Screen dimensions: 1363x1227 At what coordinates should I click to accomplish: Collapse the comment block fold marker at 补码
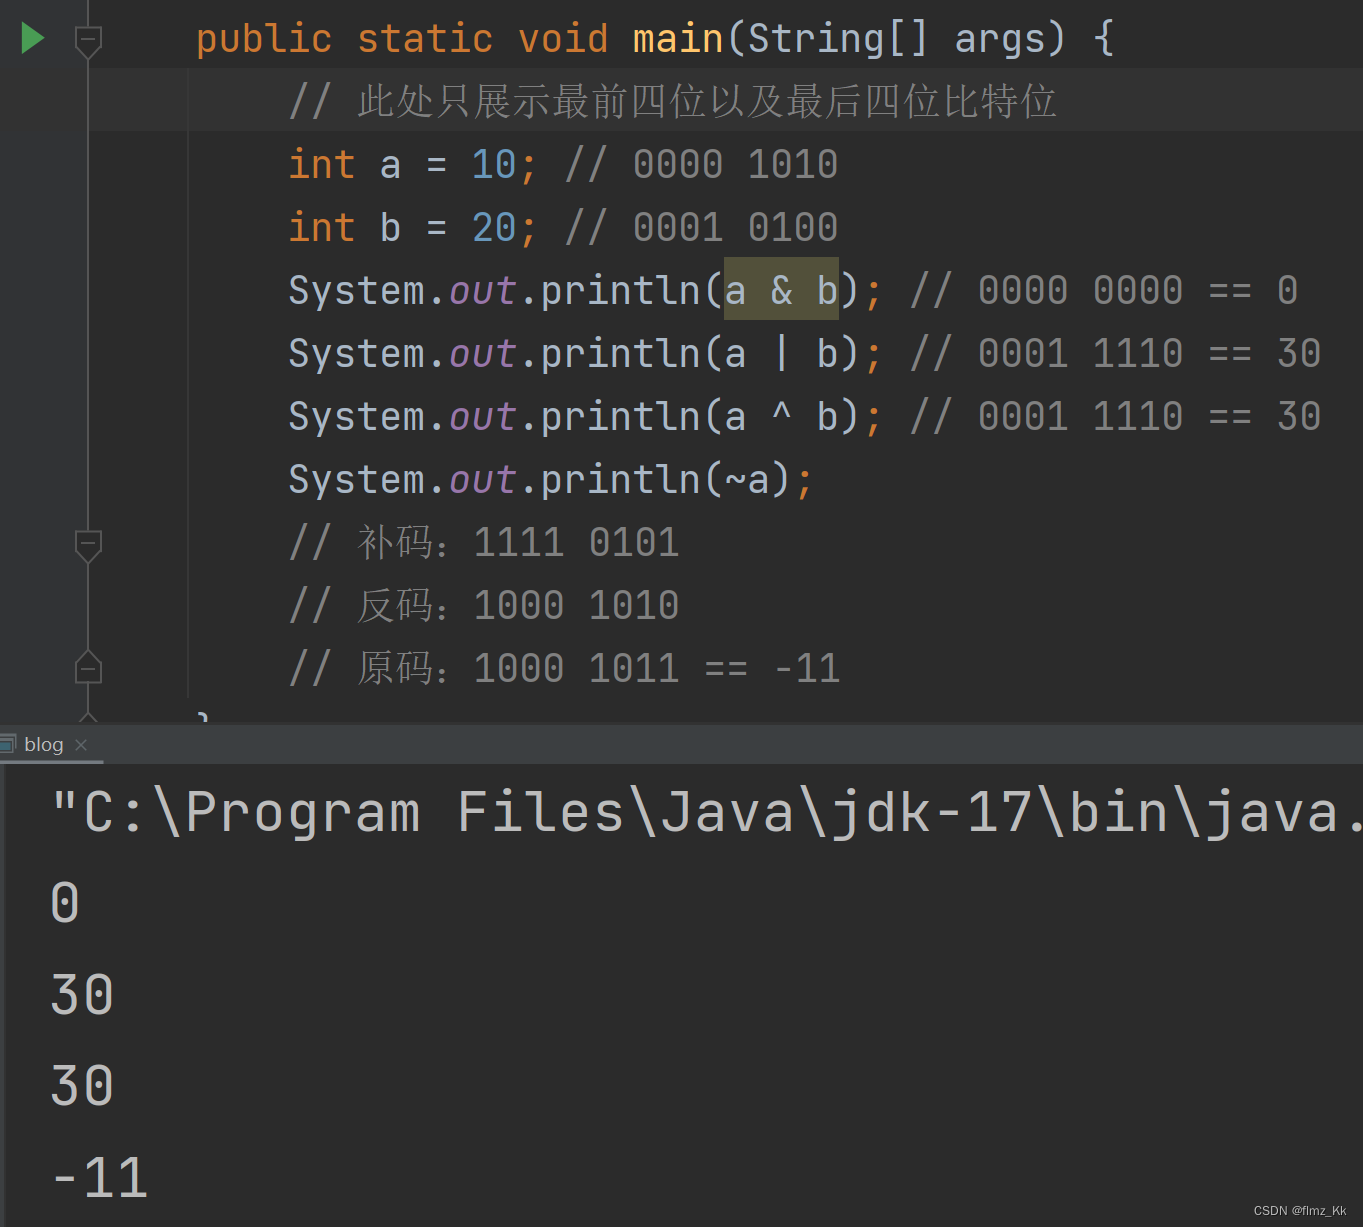[88, 545]
